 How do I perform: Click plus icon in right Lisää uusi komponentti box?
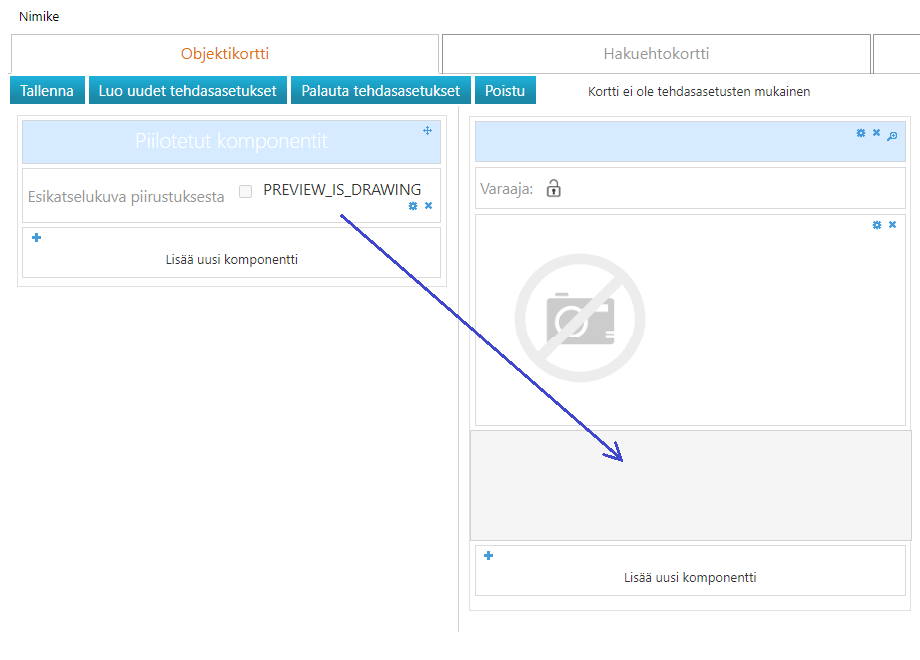(x=489, y=556)
